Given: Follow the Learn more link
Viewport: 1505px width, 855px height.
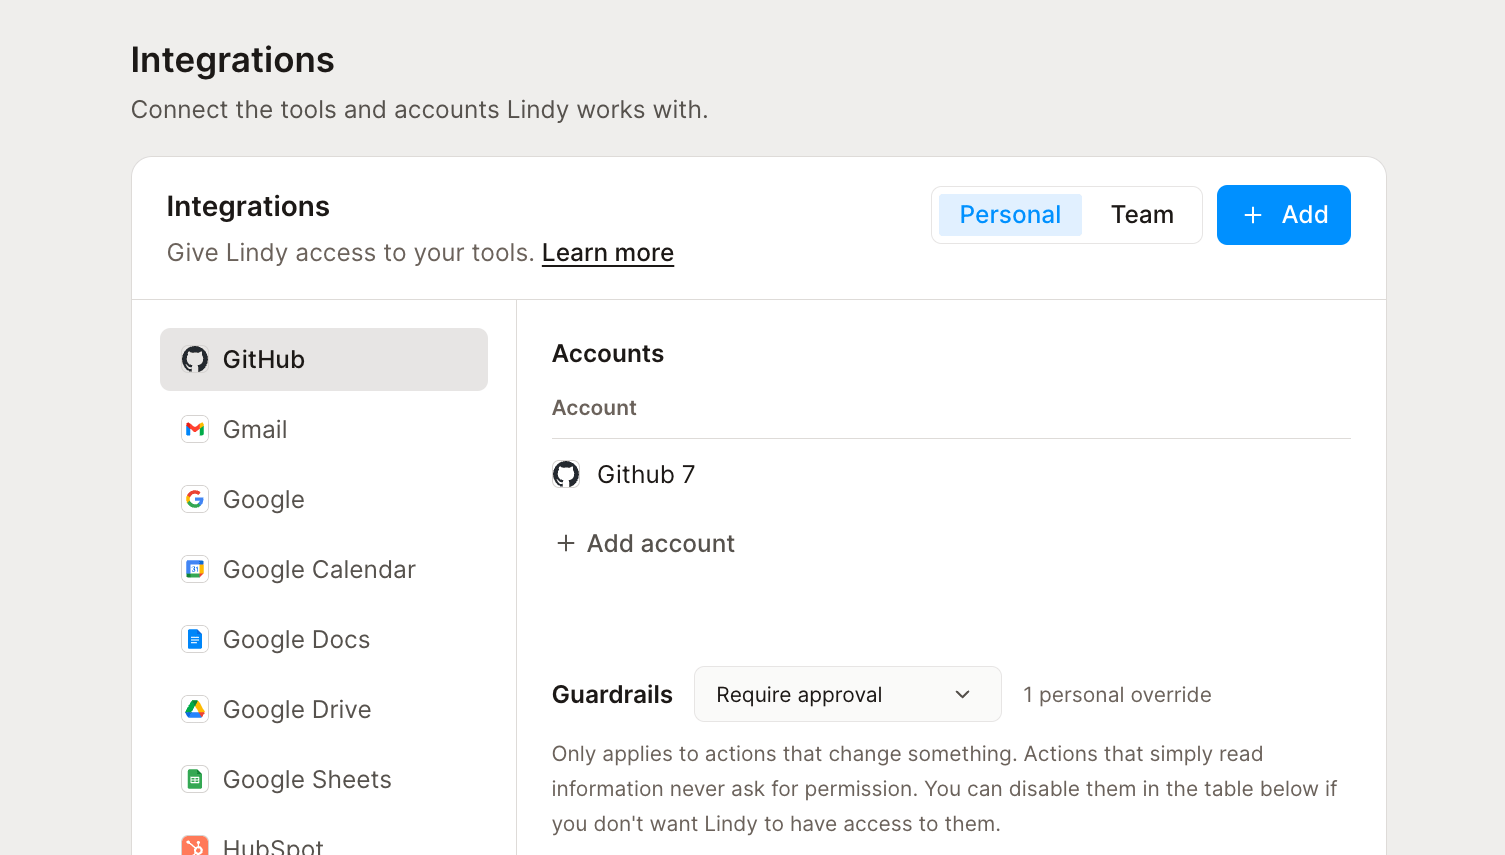Looking at the screenshot, I should (x=608, y=253).
